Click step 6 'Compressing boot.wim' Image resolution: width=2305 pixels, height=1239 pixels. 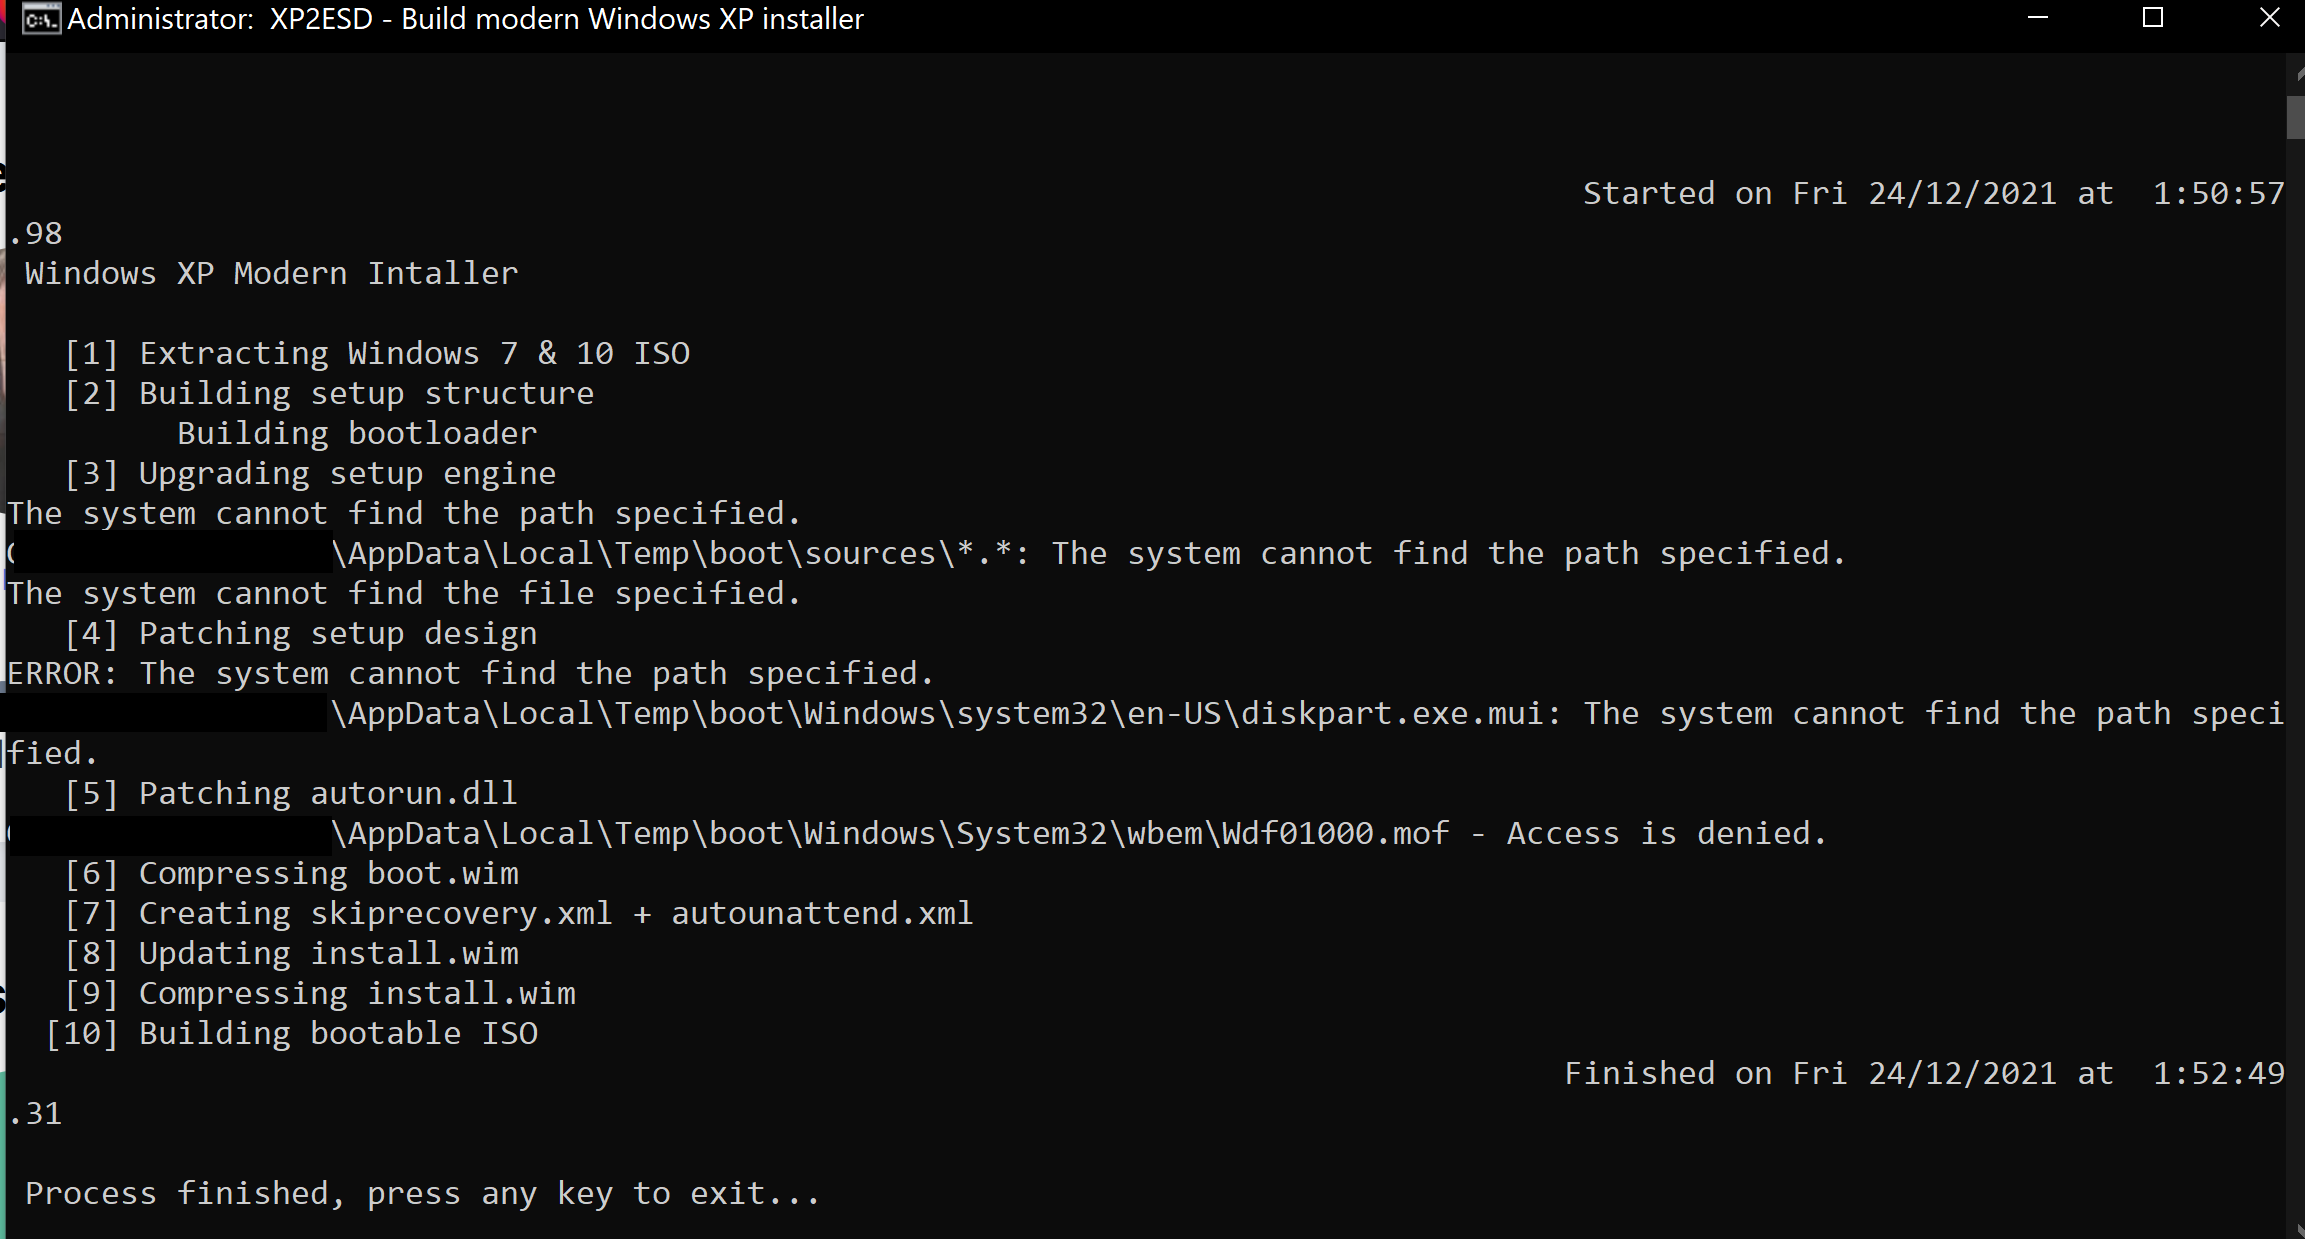(x=327, y=873)
